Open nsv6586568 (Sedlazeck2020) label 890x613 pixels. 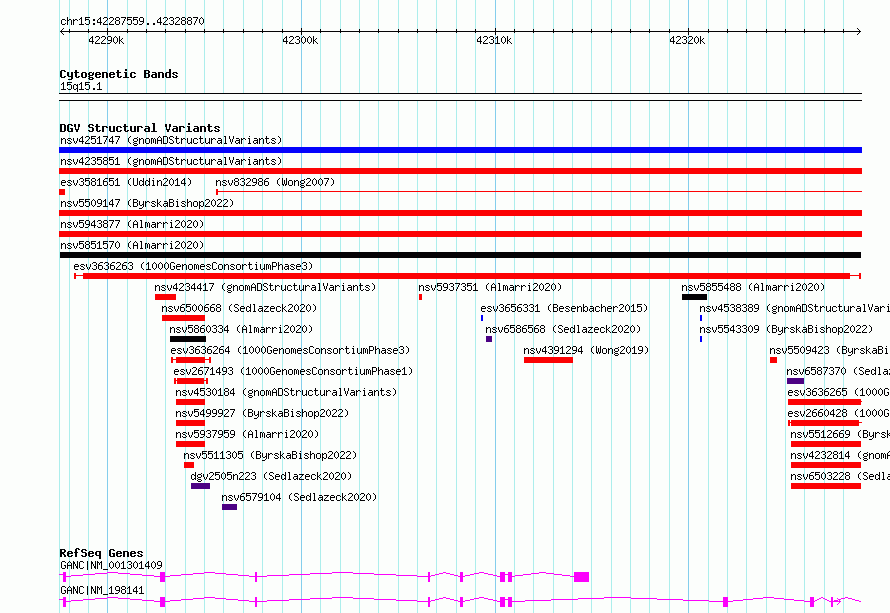click(x=563, y=329)
